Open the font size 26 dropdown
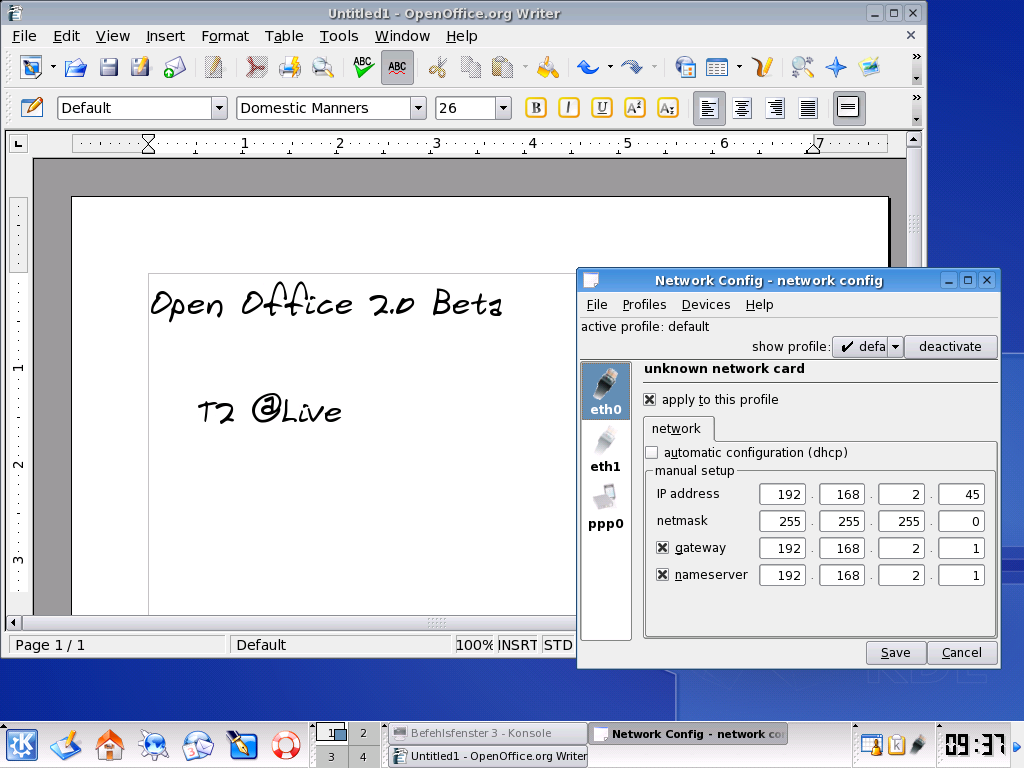Image resolution: width=1024 pixels, height=768 pixels. (503, 108)
